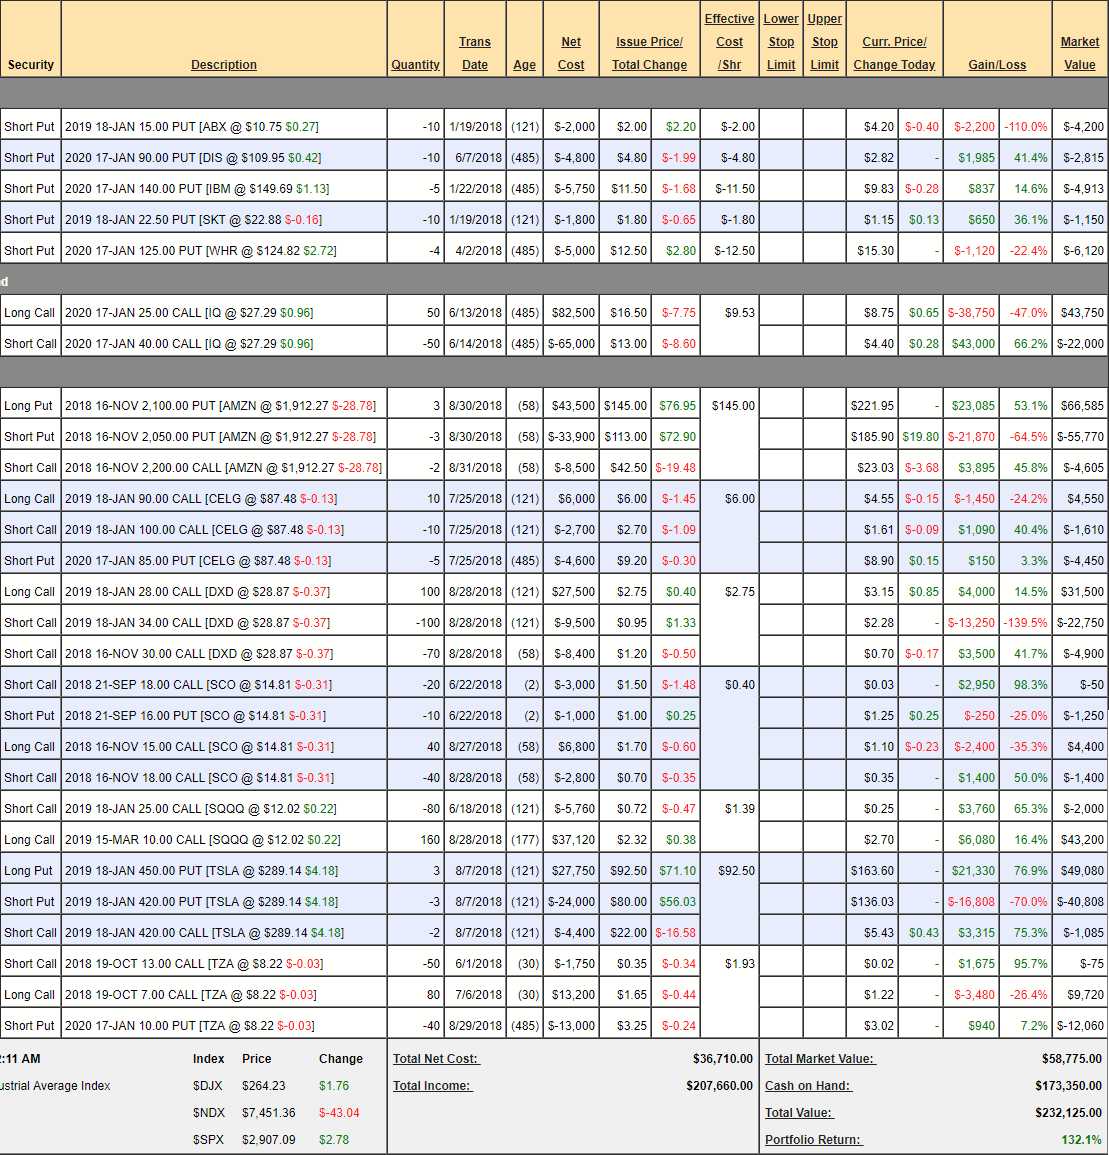Click the Market Value column header
This screenshot has width=1109, height=1155.
(1079, 53)
